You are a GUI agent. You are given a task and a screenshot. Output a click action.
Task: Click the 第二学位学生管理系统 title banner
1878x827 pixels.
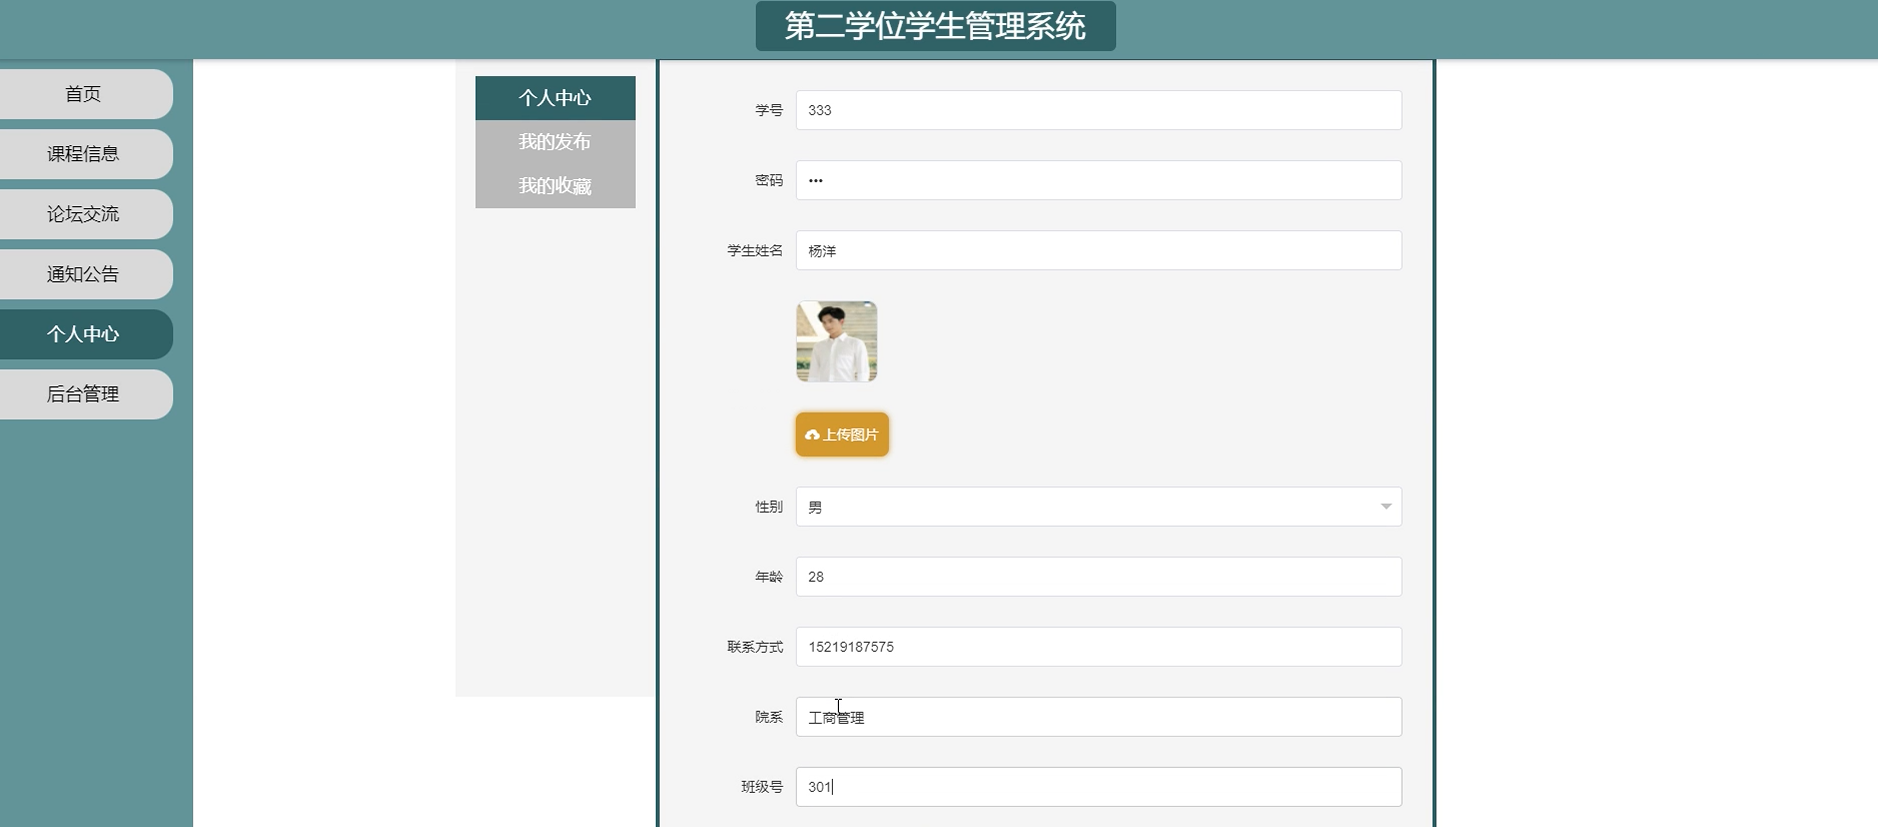[935, 26]
